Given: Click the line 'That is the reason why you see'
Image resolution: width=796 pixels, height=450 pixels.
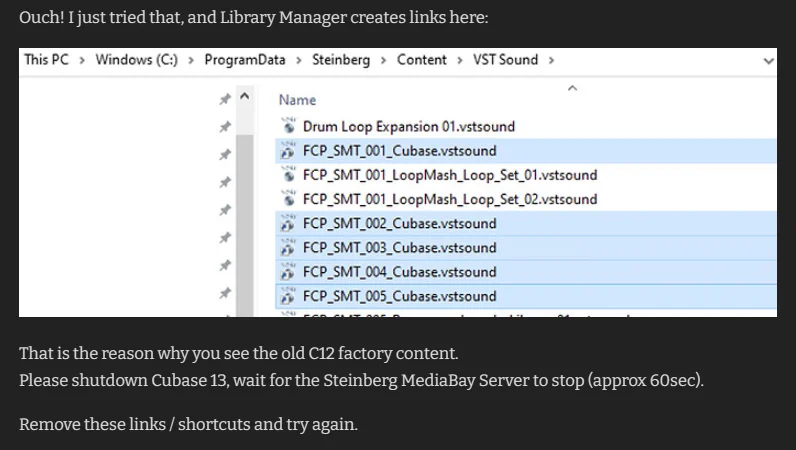Looking at the screenshot, I should (239, 353).
